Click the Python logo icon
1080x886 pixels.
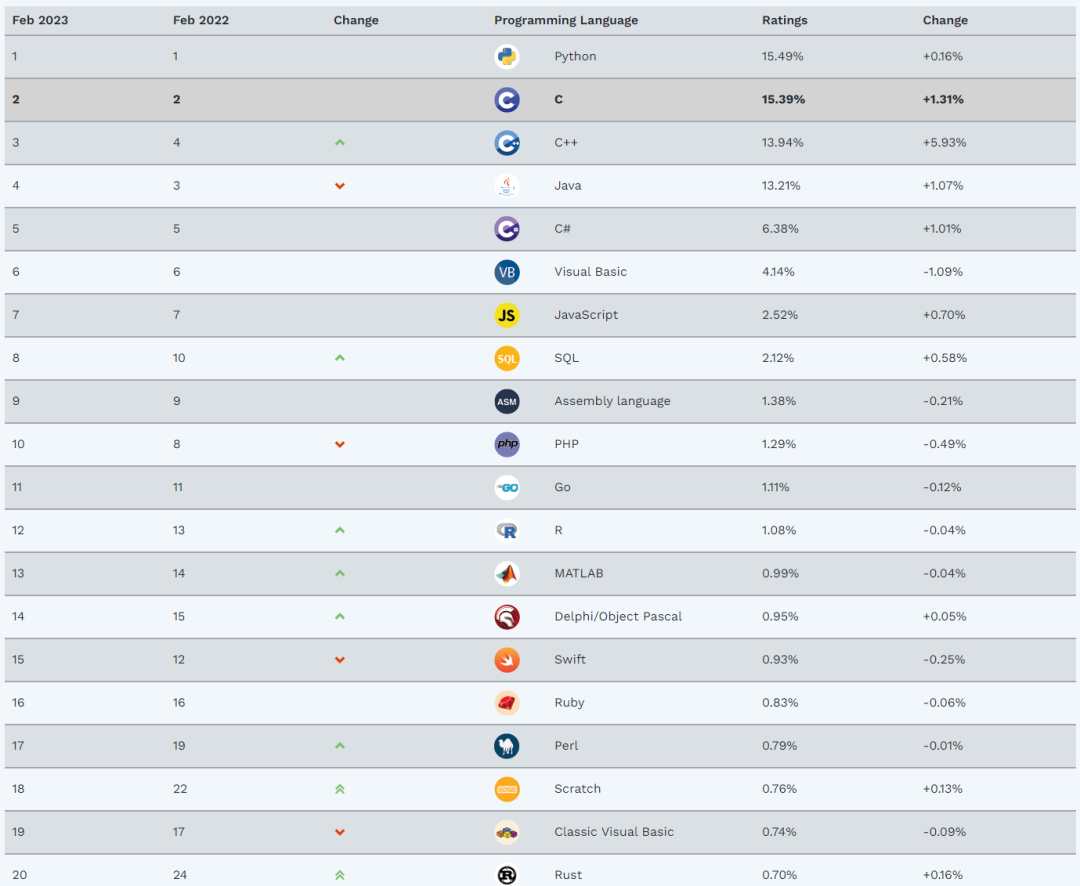coord(507,56)
